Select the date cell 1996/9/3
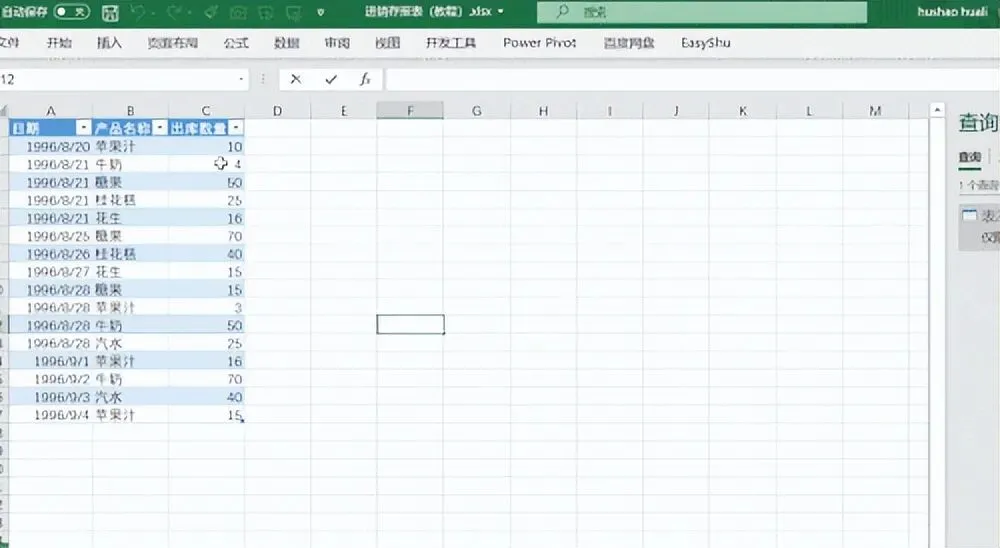Screen dimensions: 1000x548 point(51,397)
